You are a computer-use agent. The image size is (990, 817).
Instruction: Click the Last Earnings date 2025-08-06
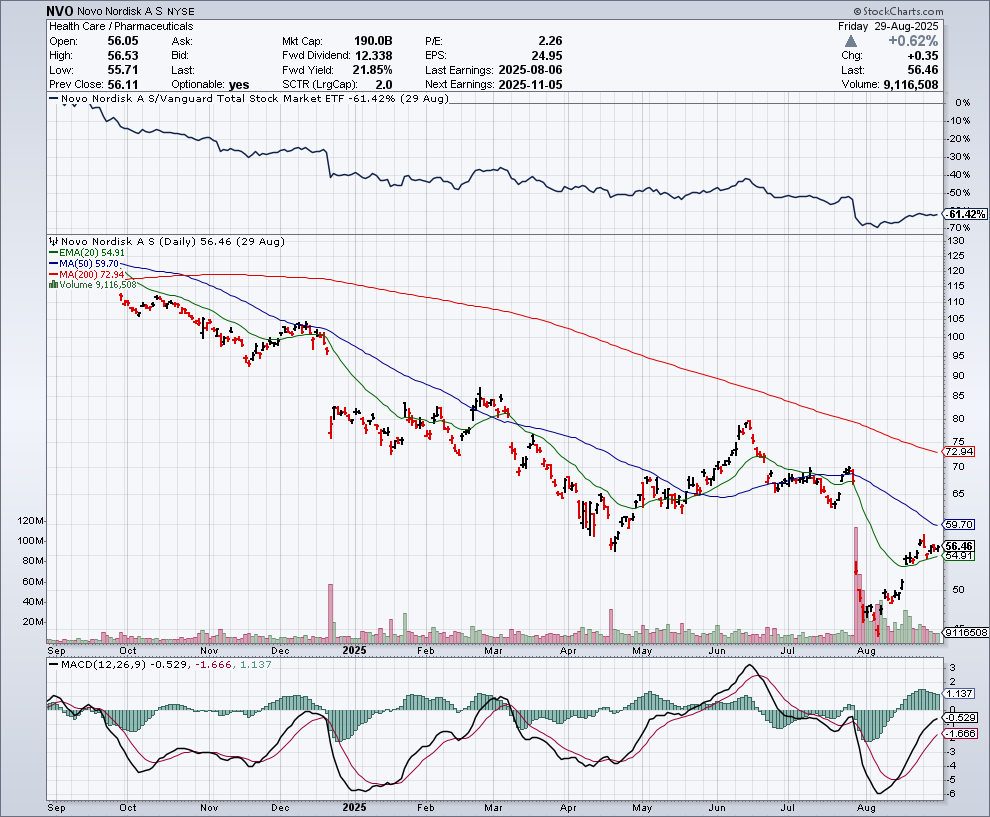[x=530, y=70]
